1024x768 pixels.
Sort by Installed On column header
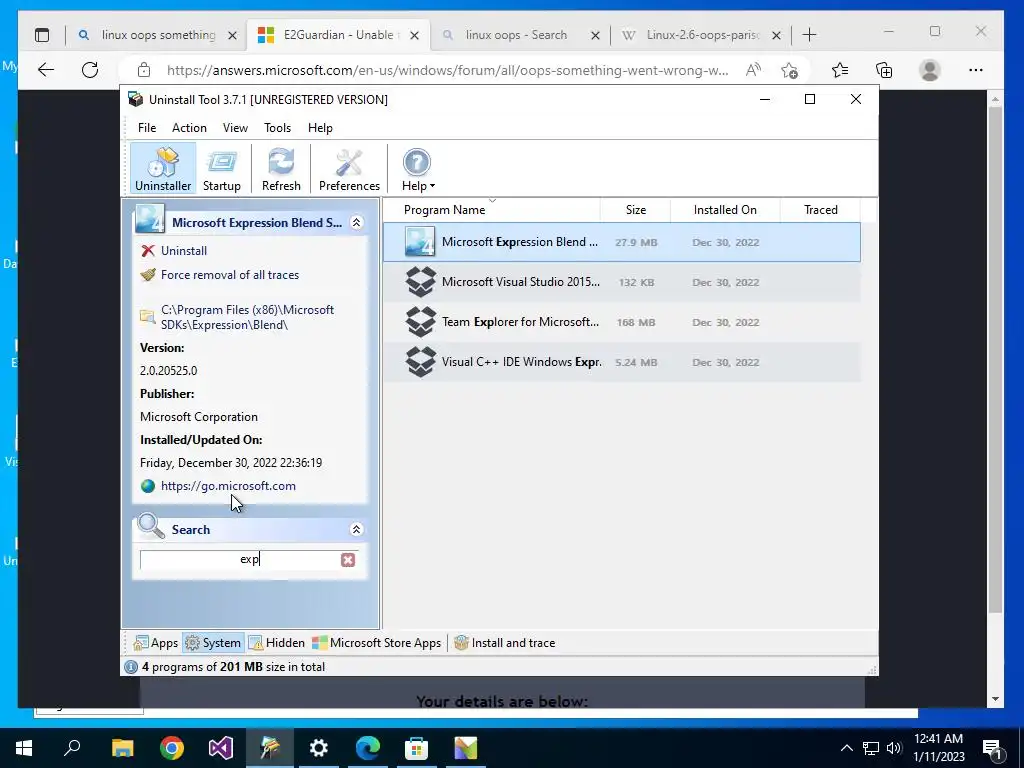click(725, 210)
